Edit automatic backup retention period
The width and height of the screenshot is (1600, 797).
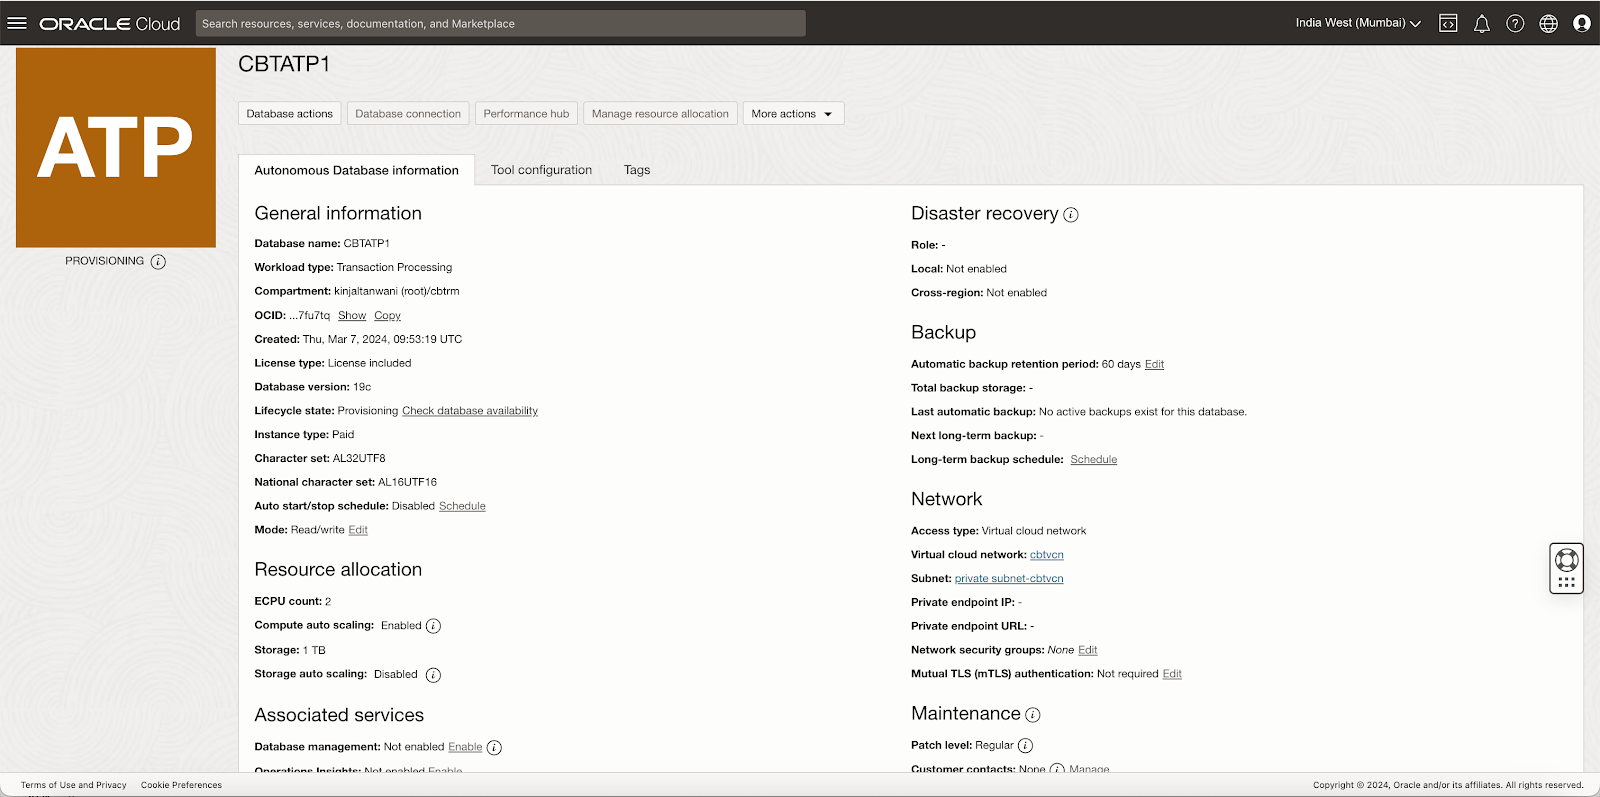point(1154,365)
